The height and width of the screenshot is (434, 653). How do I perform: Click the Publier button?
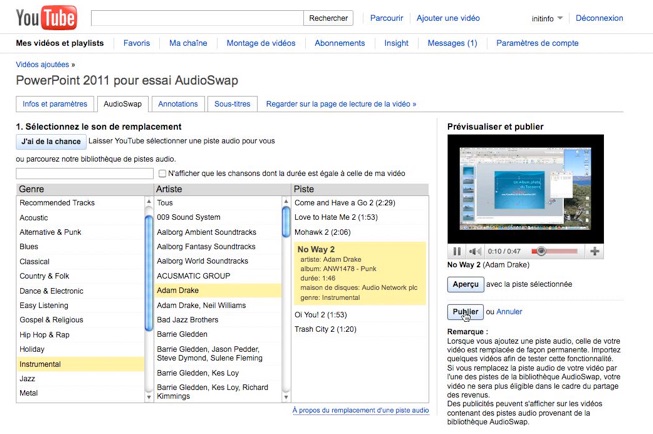[466, 312]
